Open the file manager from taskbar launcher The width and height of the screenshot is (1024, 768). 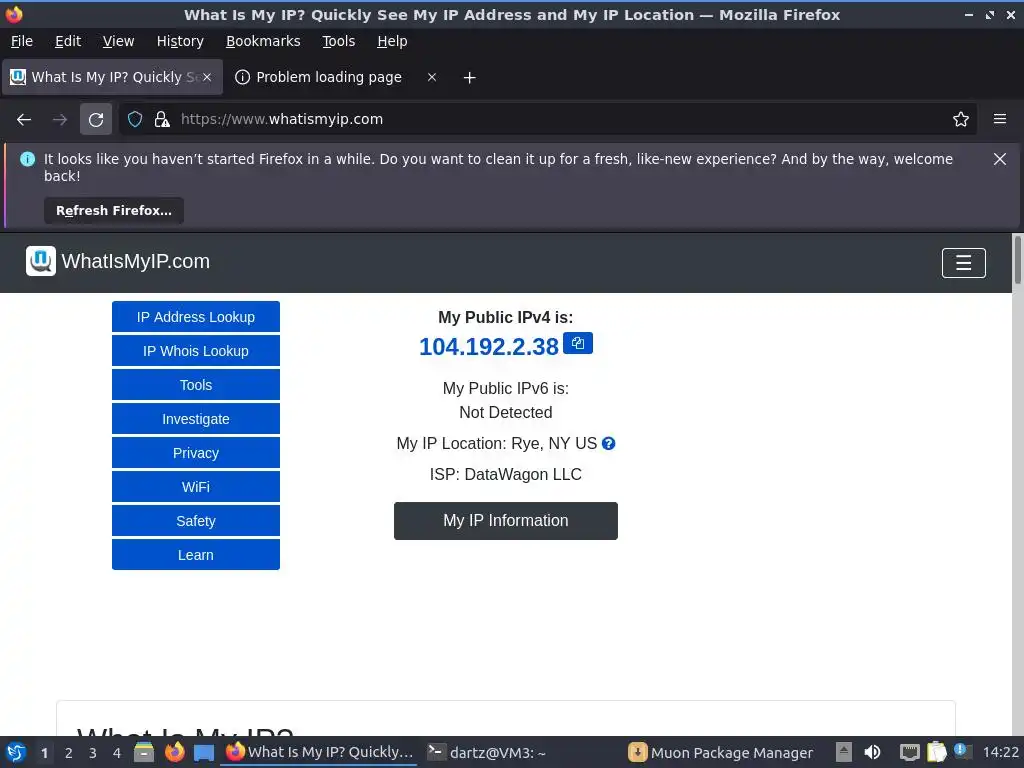144,753
